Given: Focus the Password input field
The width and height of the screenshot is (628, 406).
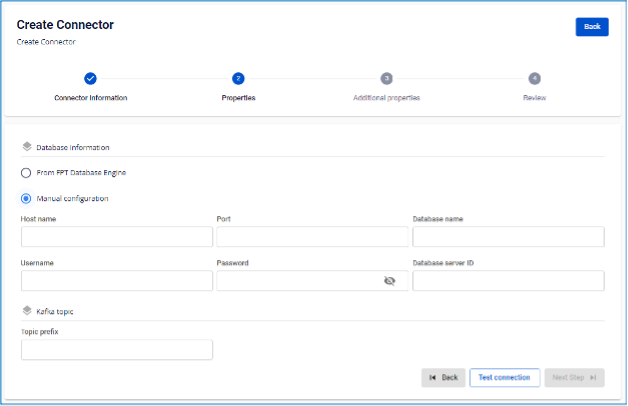Looking at the screenshot, I should click(x=312, y=281).
